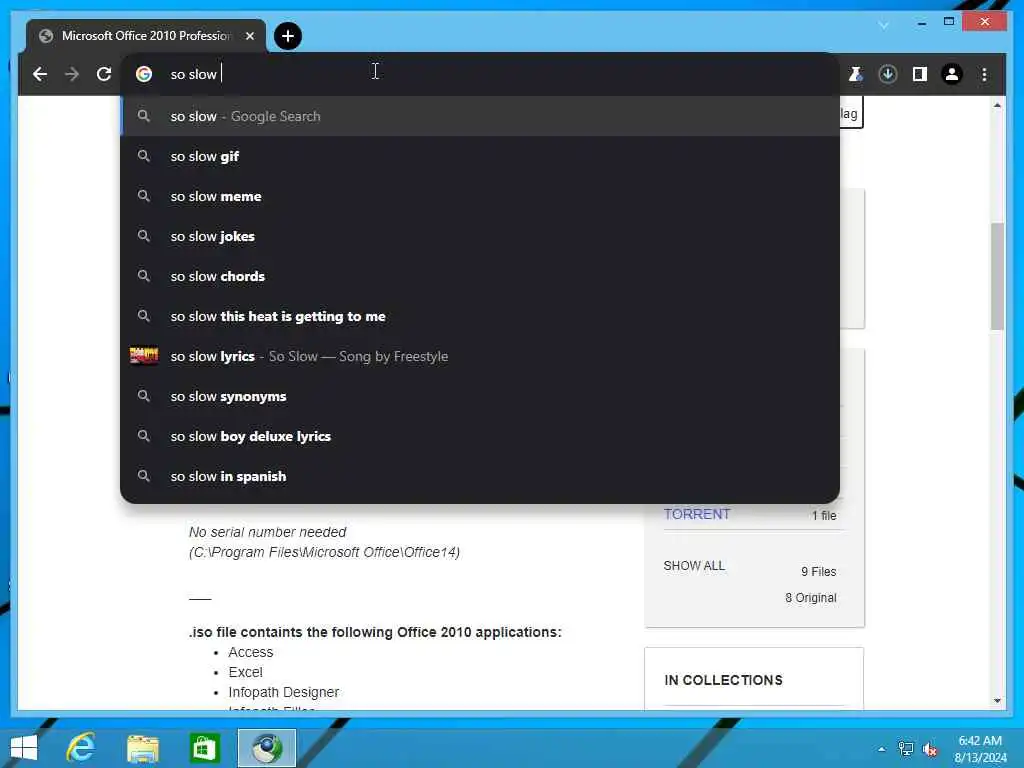The height and width of the screenshot is (768, 1024).
Task: Click the '8 Original' text
Action: [810, 598]
